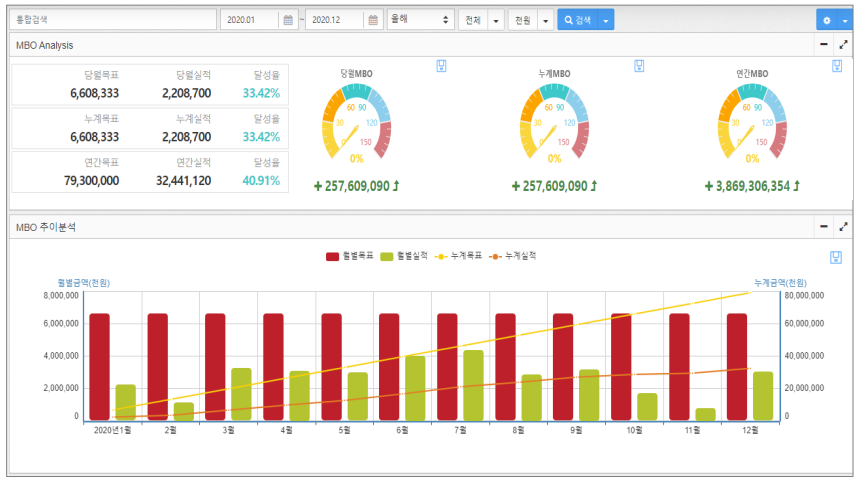Save the 누계MBO gauge chart
856x483 pixels.
tap(639, 66)
